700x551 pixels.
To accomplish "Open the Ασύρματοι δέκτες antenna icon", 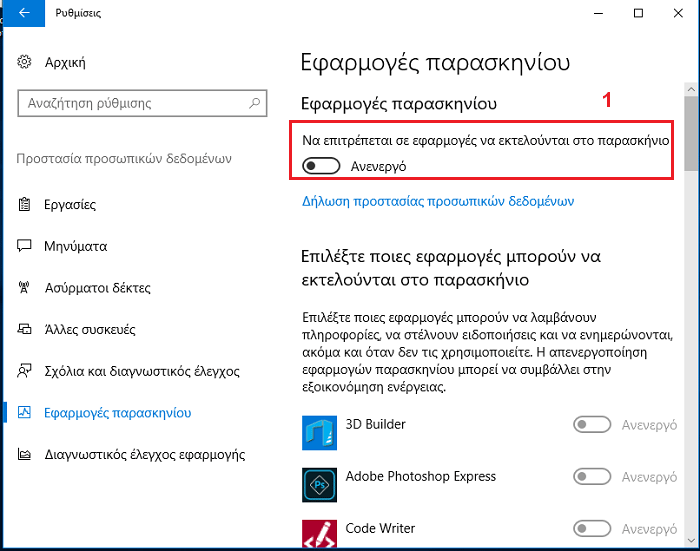I will tap(24, 288).
